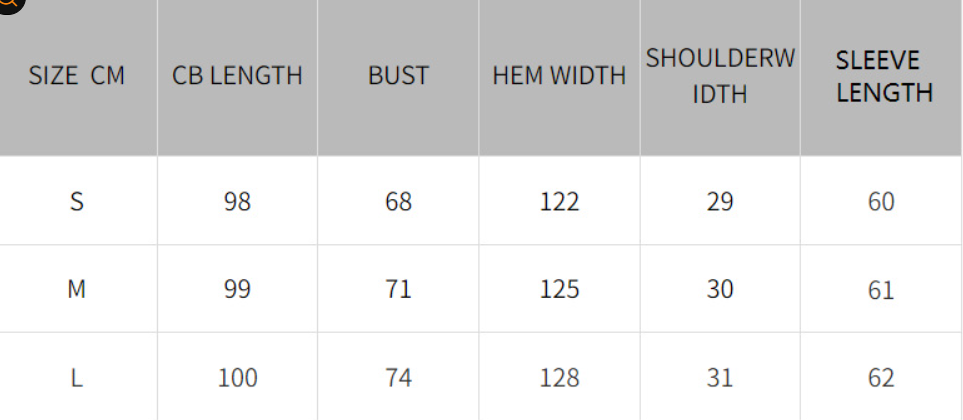Select the hem width value 125
The image size is (963, 420).
[x=559, y=290]
